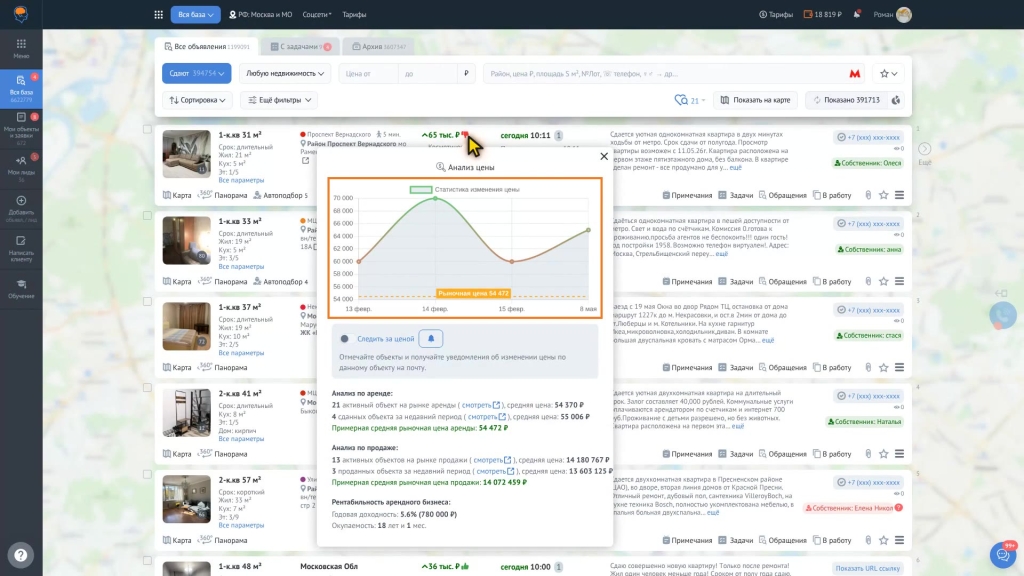
Task: Click the 15 февр. low point on chart
Action: click(512, 261)
